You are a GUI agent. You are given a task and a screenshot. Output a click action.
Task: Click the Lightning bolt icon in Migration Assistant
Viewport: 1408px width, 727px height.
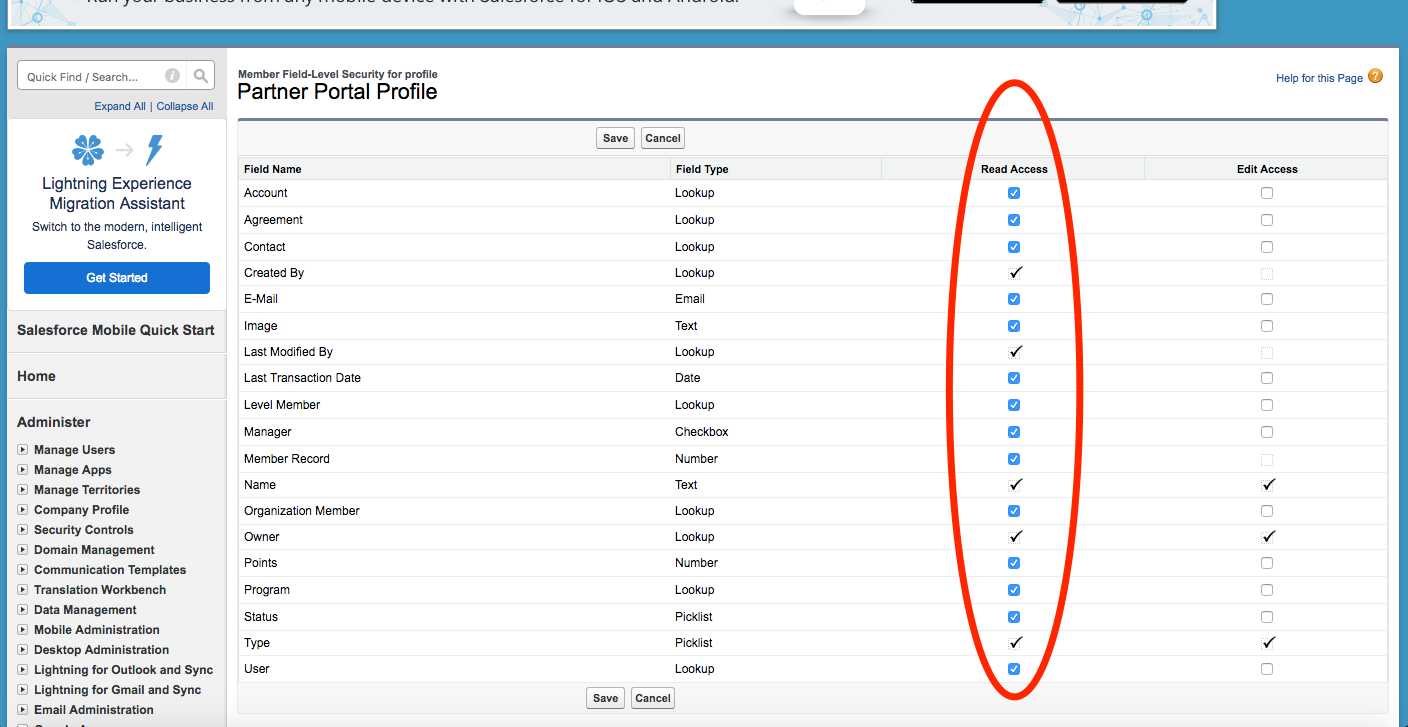(x=154, y=150)
